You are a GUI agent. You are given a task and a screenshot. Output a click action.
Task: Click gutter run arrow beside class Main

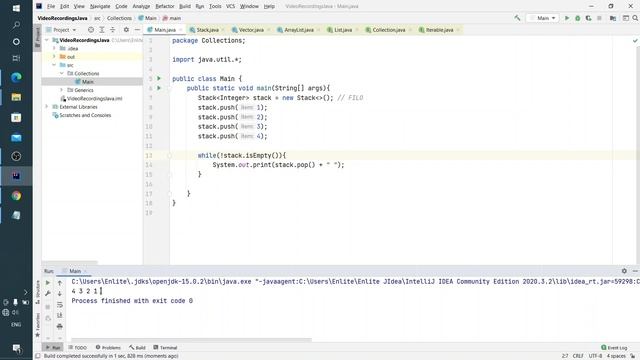159,78
